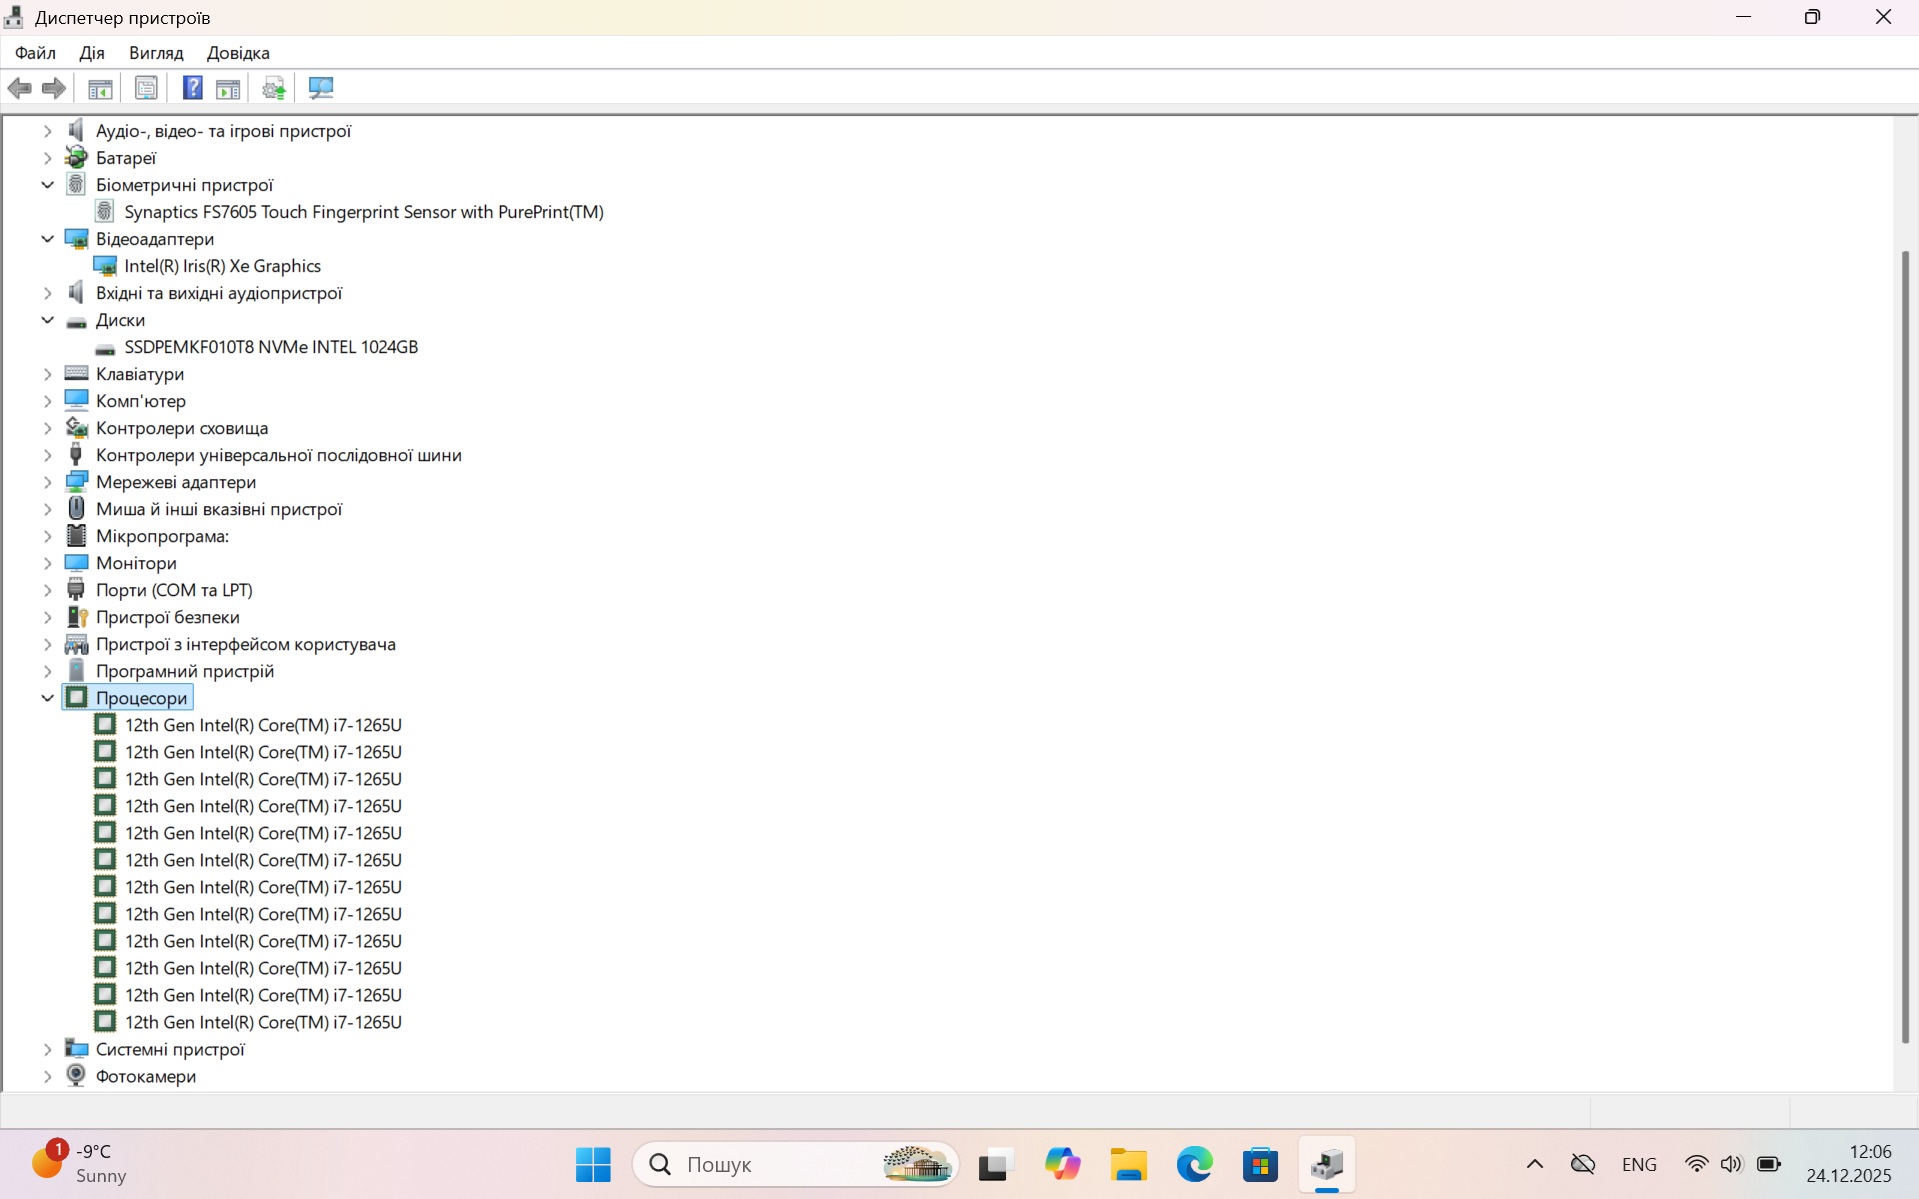Collapse the Відеоадаптери category
Screen dimensions: 1919x1199
(47, 239)
